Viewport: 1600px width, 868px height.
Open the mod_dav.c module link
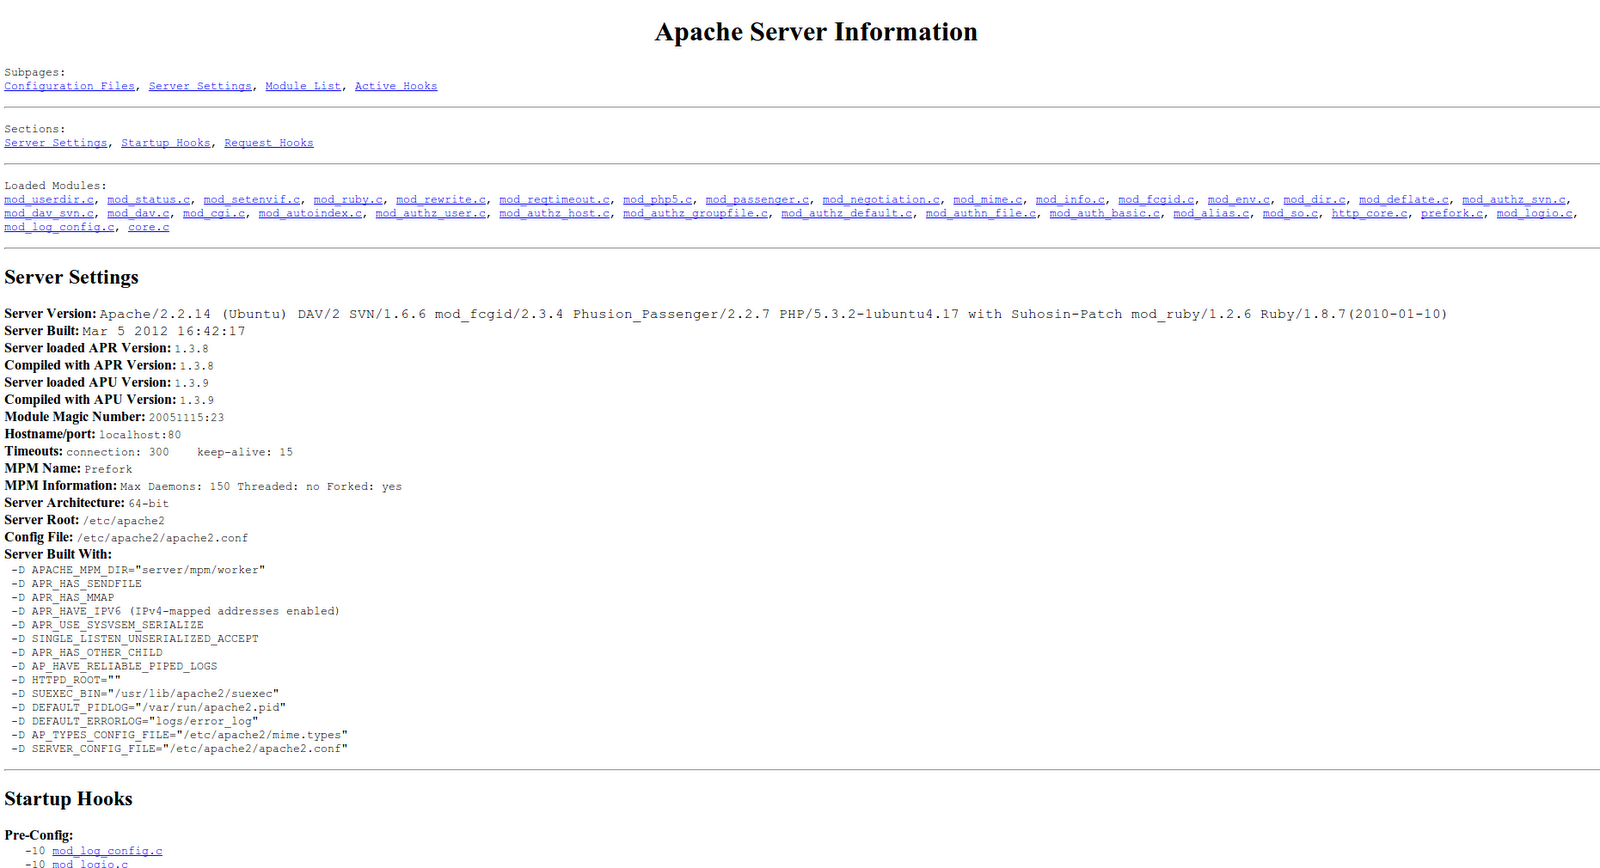(139, 214)
